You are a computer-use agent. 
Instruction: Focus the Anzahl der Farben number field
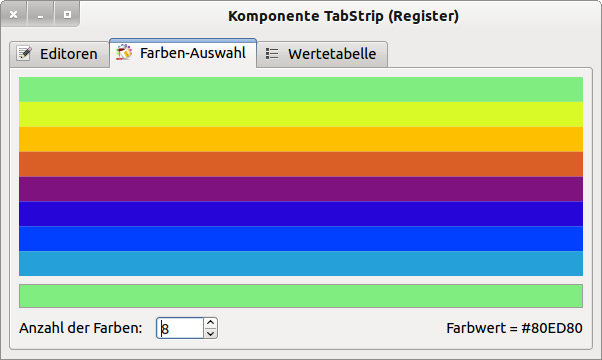(180, 328)
